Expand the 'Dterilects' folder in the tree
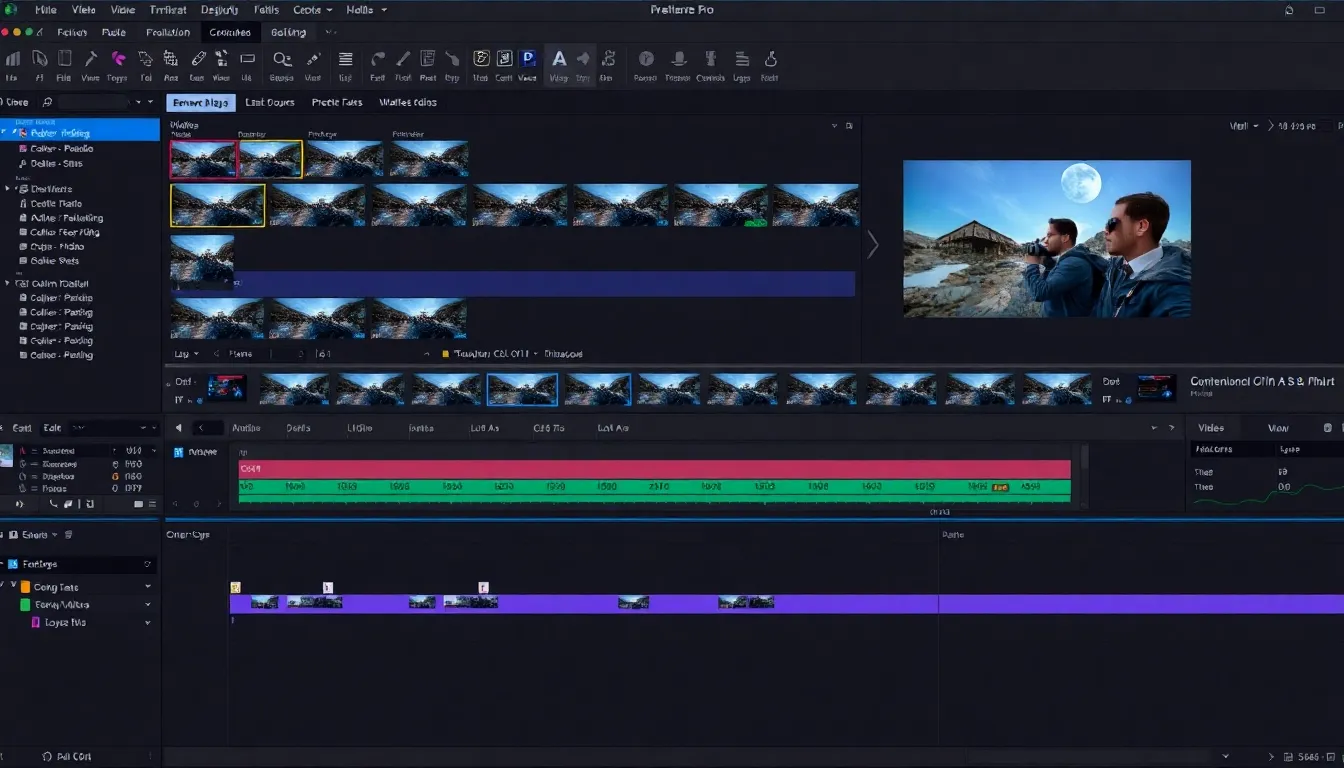Screen dimensions: 1344x768 pos(8,189)
